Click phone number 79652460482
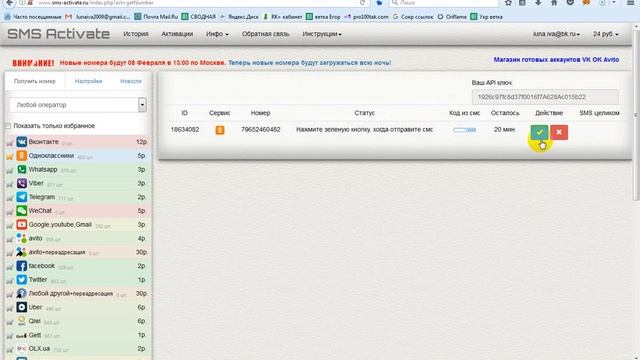The width and height of the screenshot is (640, 360). 260,129
